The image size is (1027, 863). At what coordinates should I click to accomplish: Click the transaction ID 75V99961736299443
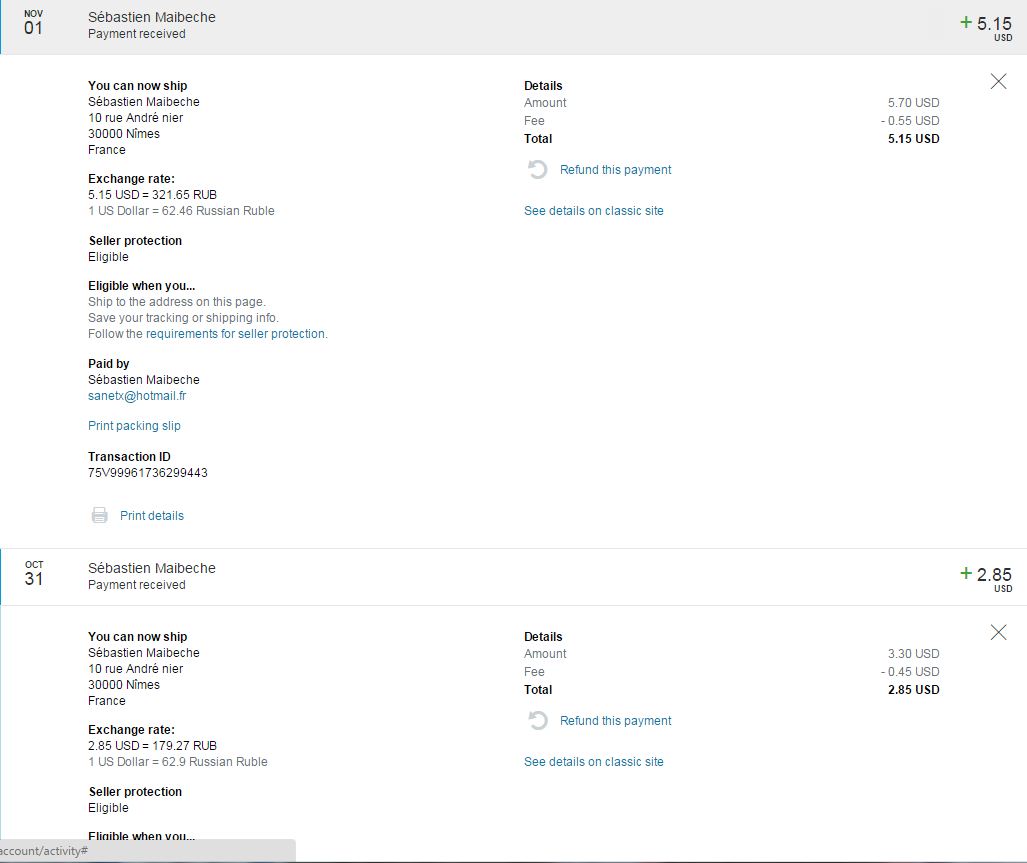[148, 473]
